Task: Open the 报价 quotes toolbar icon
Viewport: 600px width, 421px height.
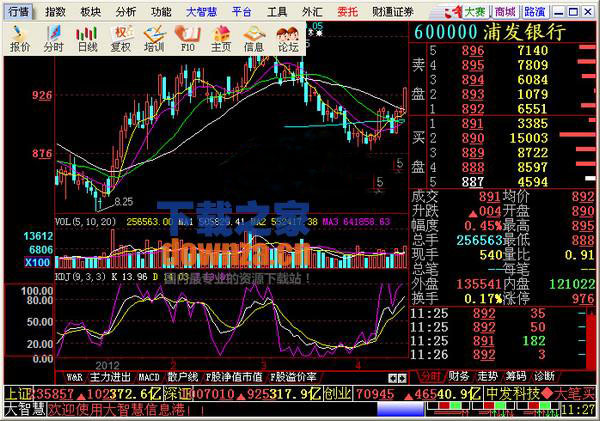Action: [x=19, y=39]
